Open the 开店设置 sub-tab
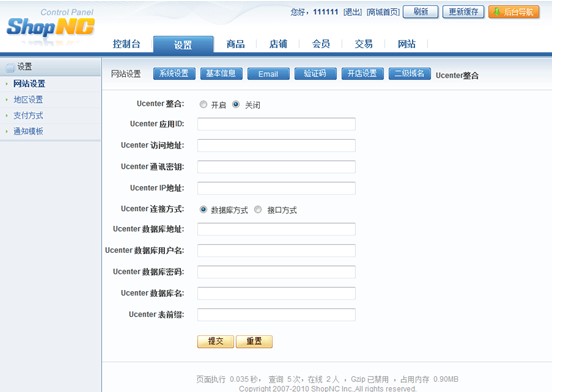 click(x=362, y=73)
